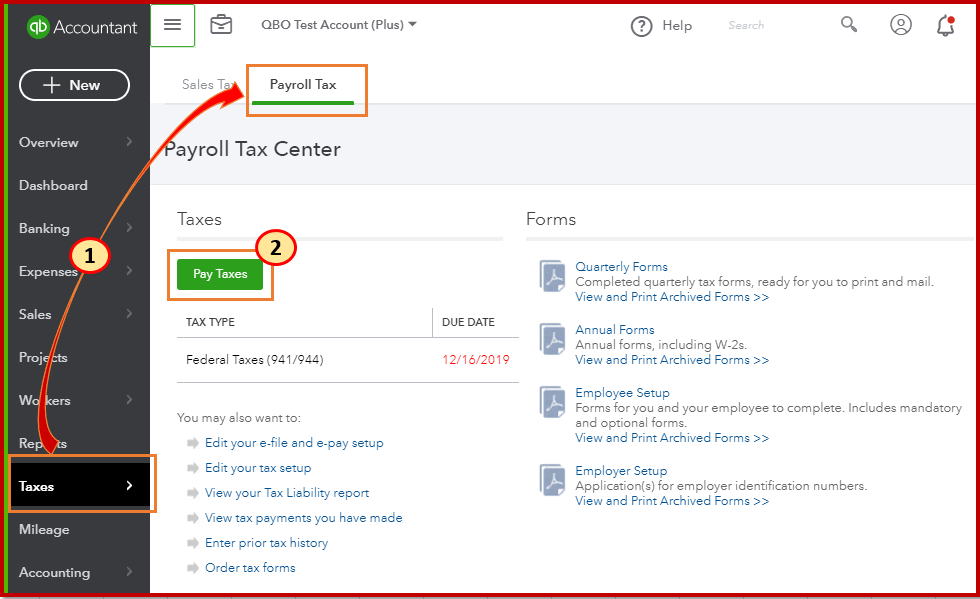Open Reports in the sidebar
The image size is (980, 599).
point(42,443)
